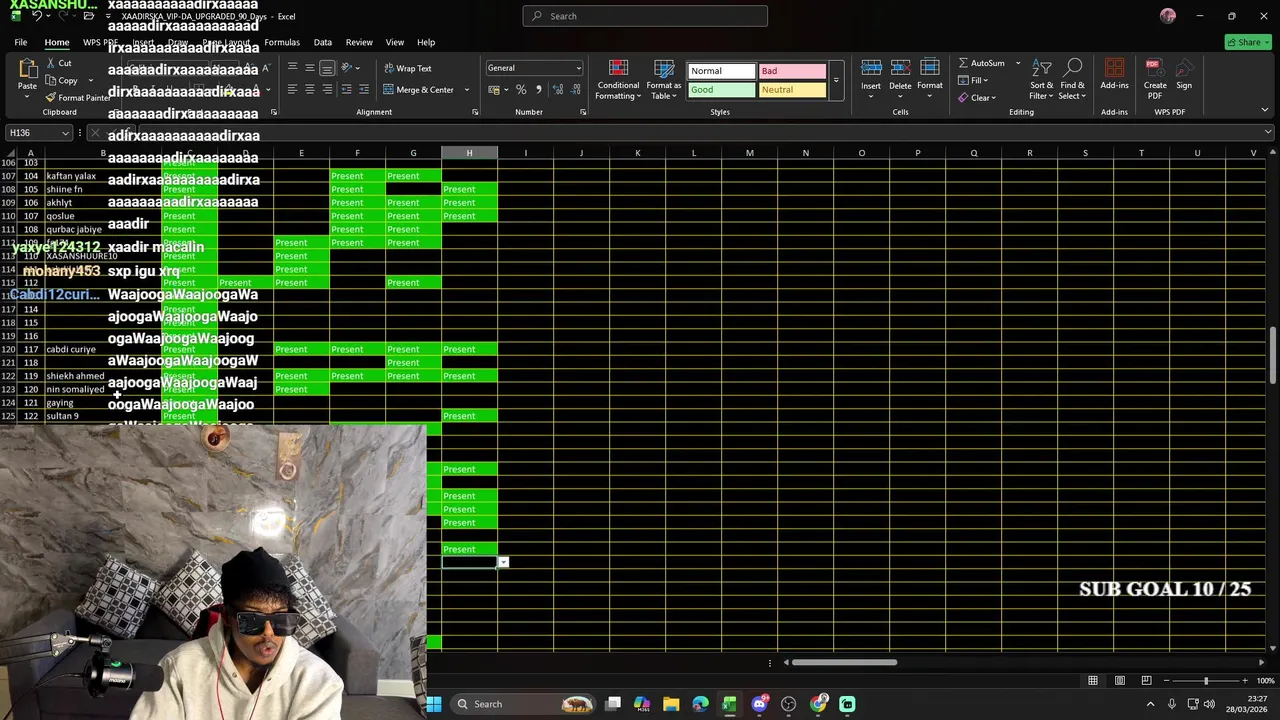Screen dimensions: 1280x720
Task: Switch to Page Break Preview in status bar
Action: click(1146, 680)
